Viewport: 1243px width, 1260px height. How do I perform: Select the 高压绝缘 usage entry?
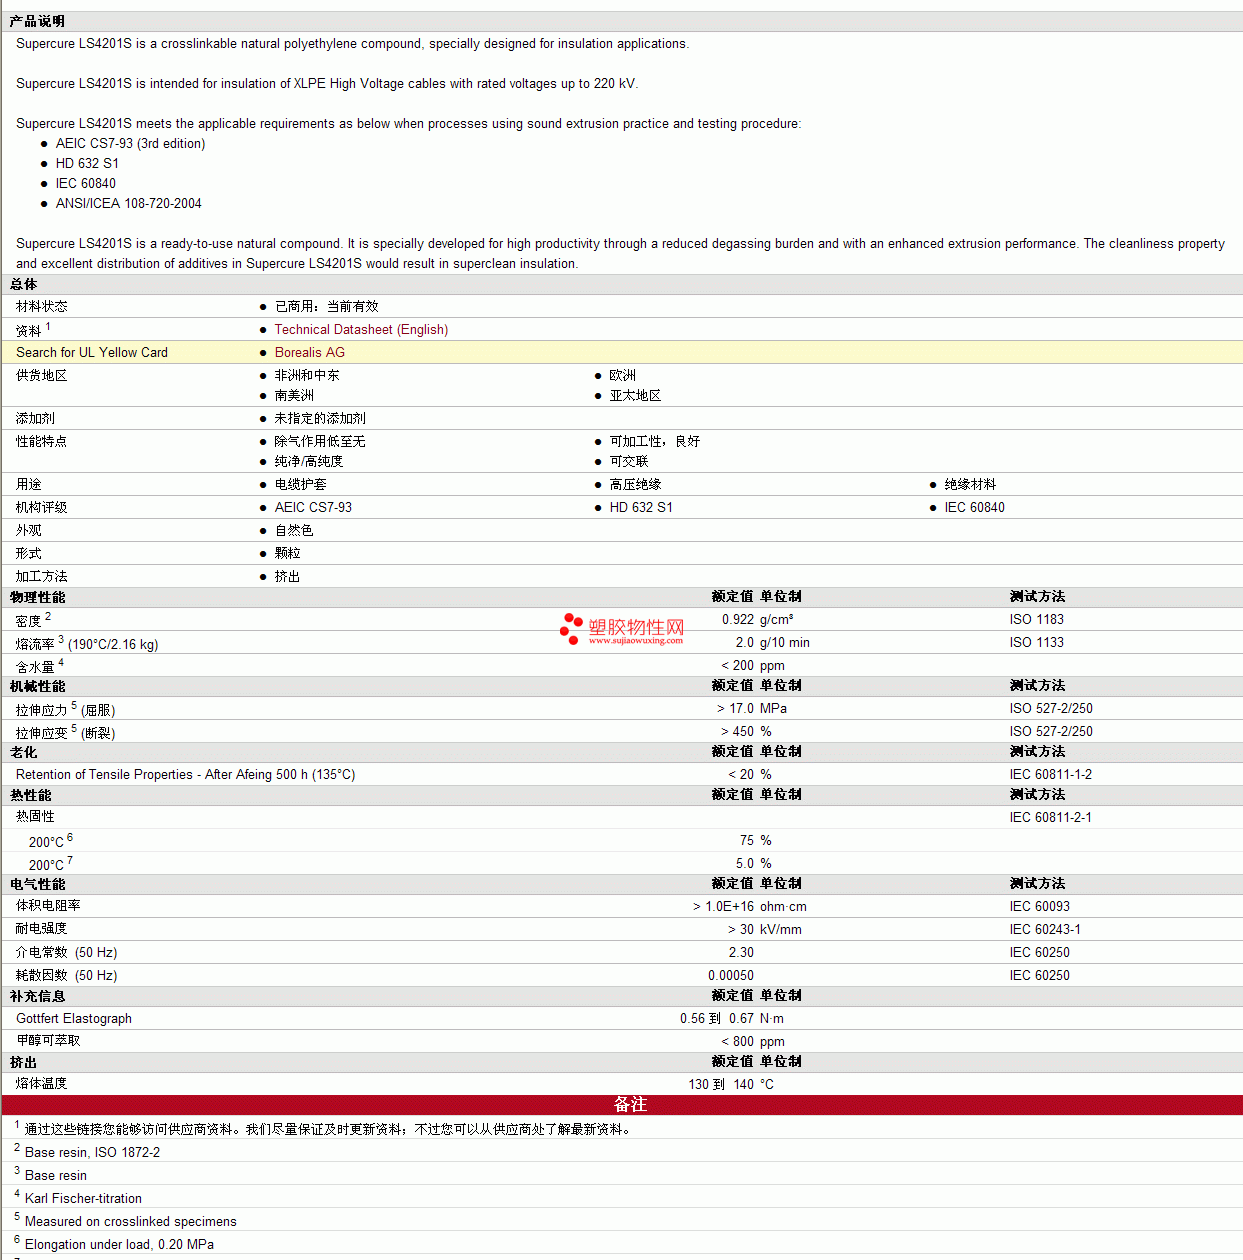coord(636,484)
